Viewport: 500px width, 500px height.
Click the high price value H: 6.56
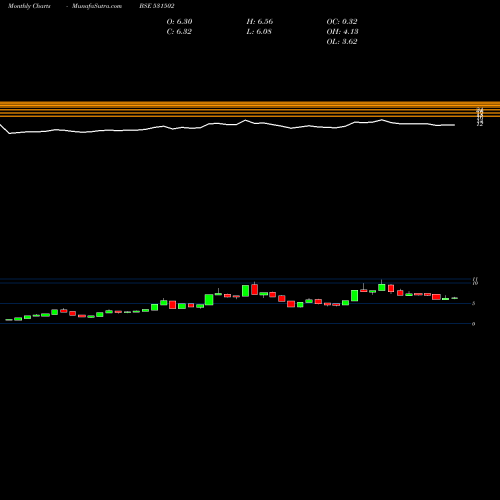tap(260, 21)
